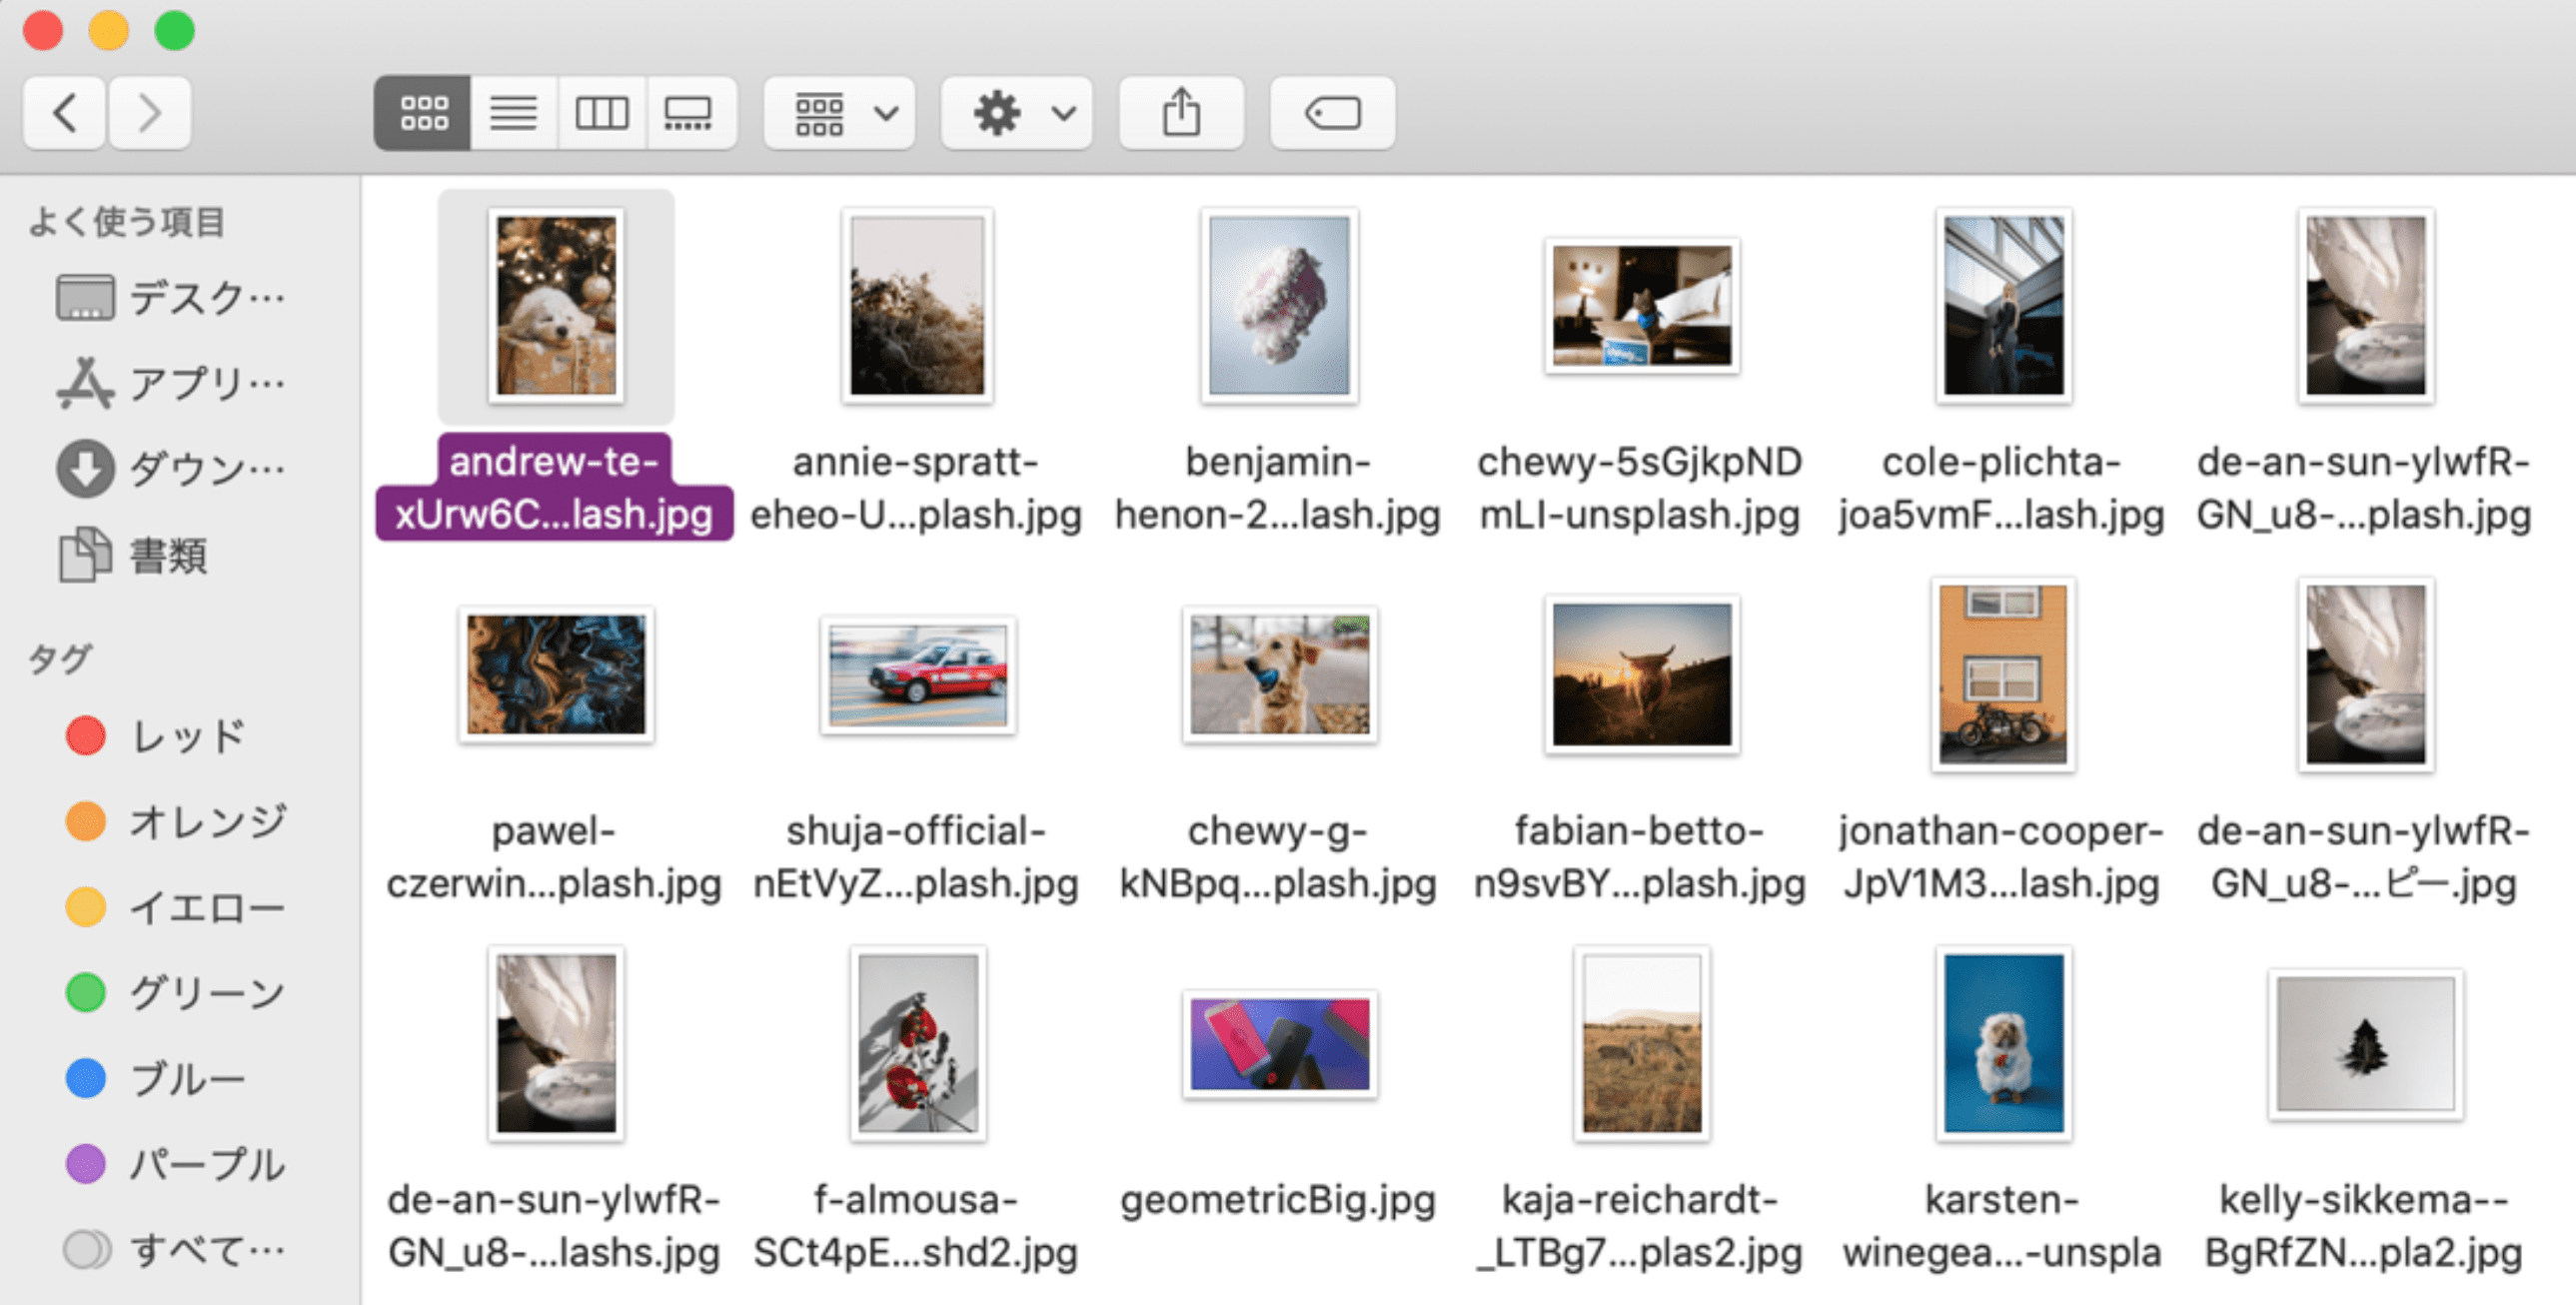Screen dimensions: 2576x1305
Task: Select the ブルー tag
Action: point(157,1079)
